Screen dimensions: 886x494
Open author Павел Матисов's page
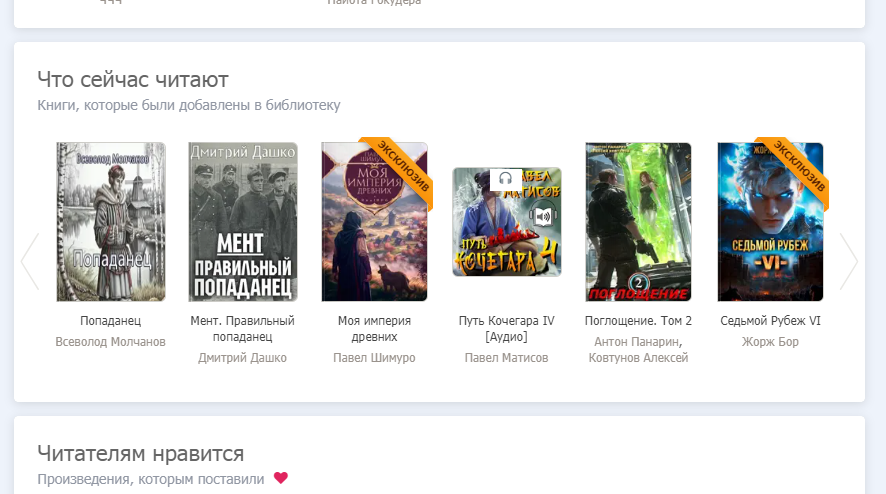click(506, 358)
